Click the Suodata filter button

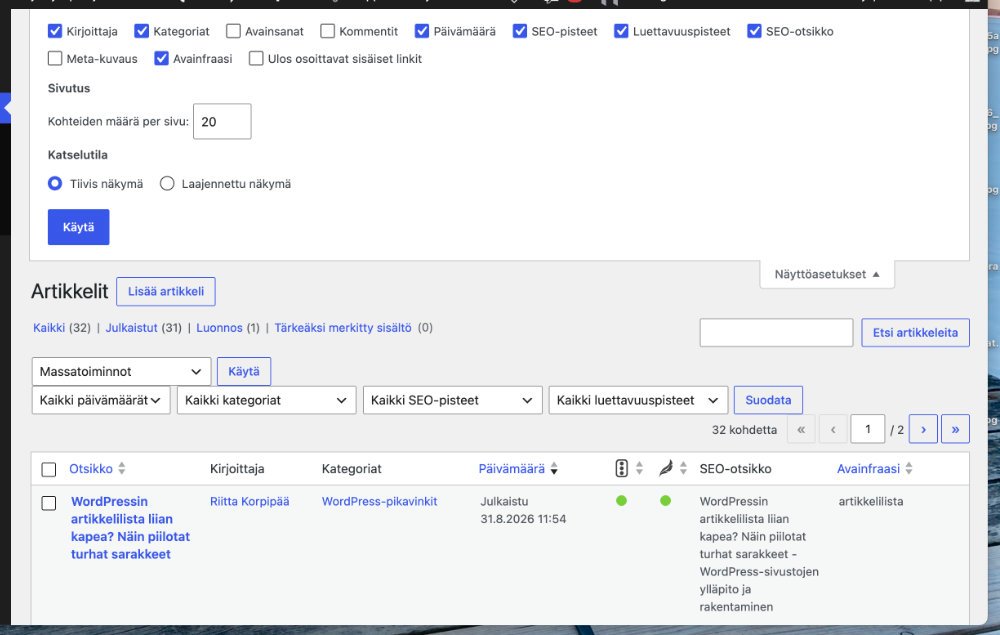tap(768, 400)
